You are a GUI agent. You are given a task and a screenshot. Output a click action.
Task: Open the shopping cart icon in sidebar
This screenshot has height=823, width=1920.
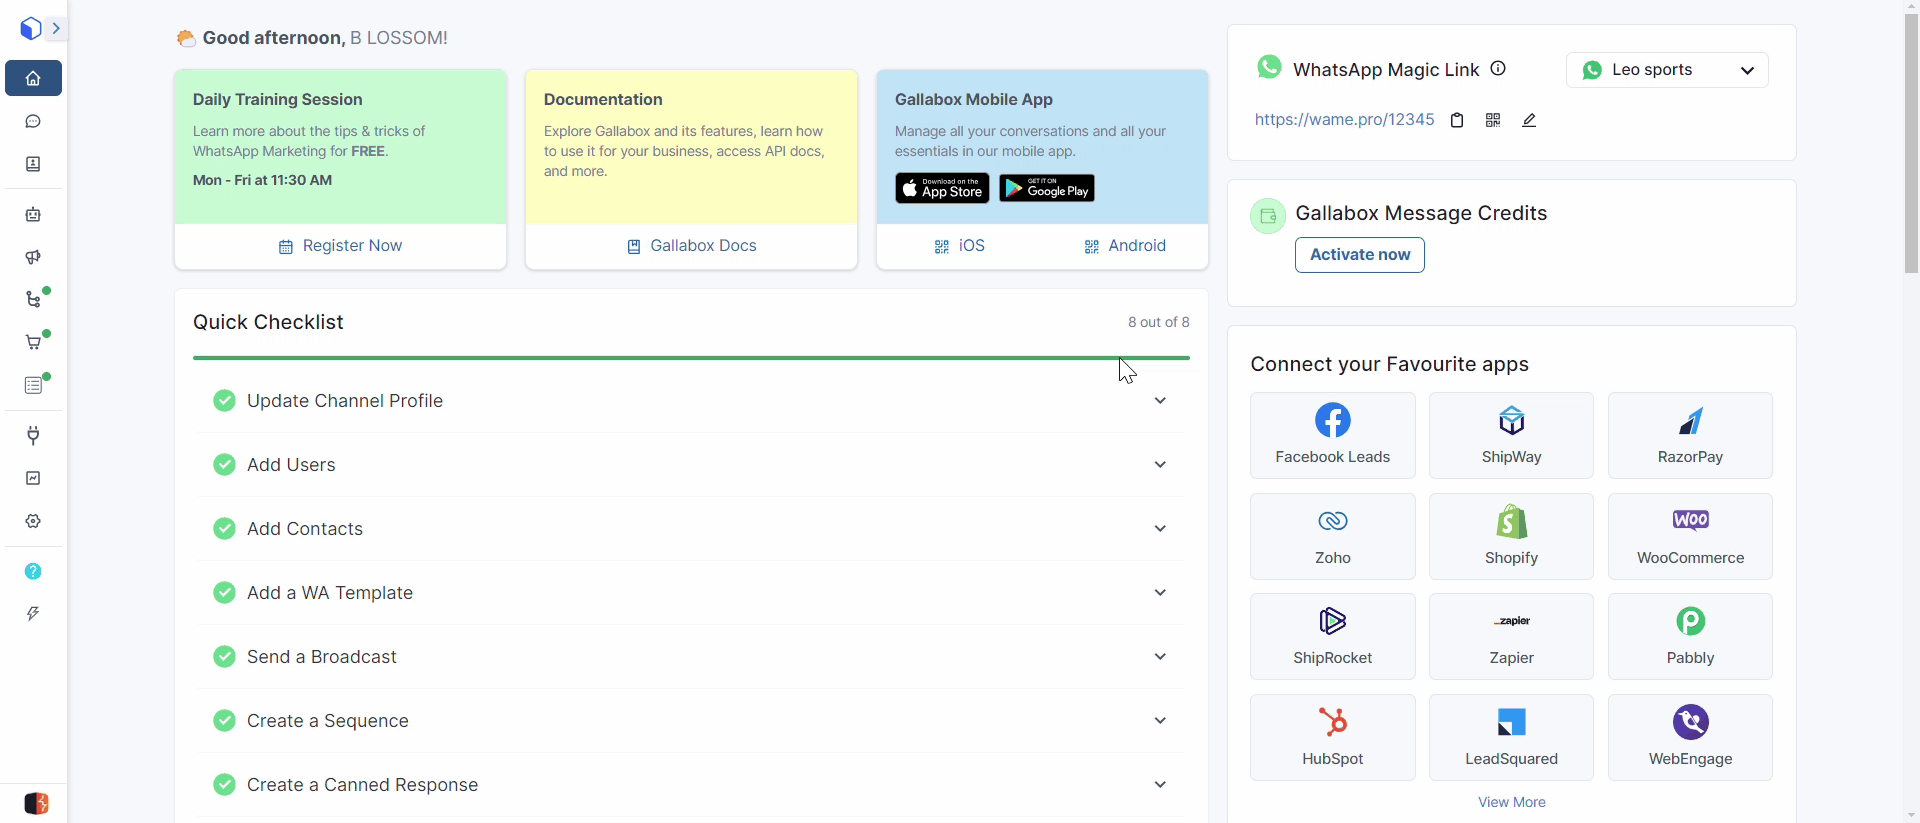(33, 342)
